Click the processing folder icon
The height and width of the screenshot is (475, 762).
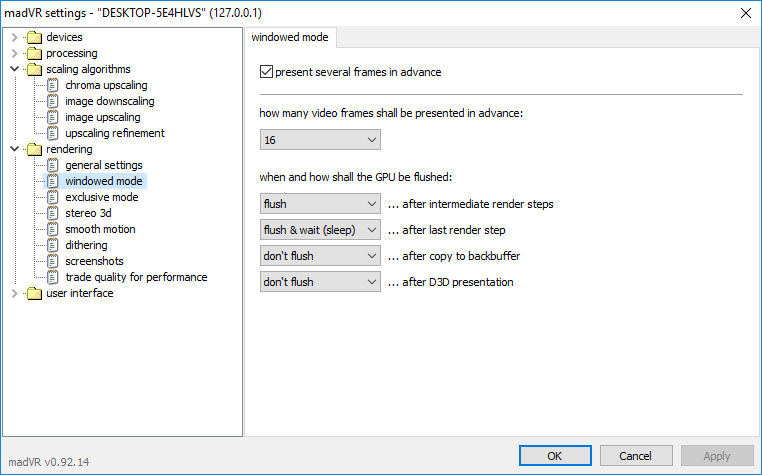click(35, 53)
